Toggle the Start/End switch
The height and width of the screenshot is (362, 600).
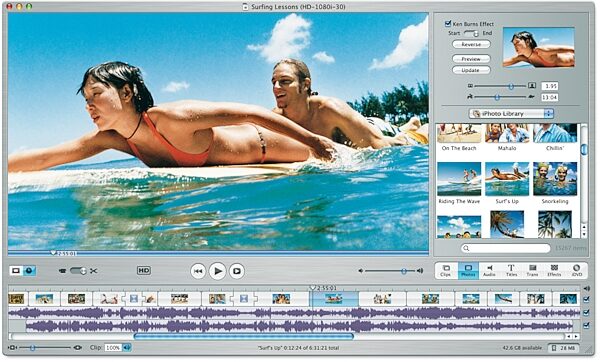point(471,33)
